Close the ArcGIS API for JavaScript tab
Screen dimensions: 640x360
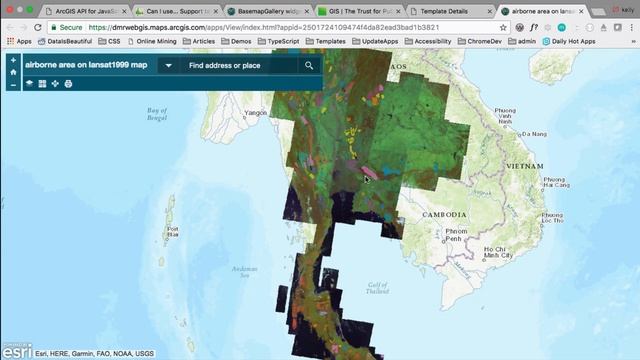click(x=124, y=11)
